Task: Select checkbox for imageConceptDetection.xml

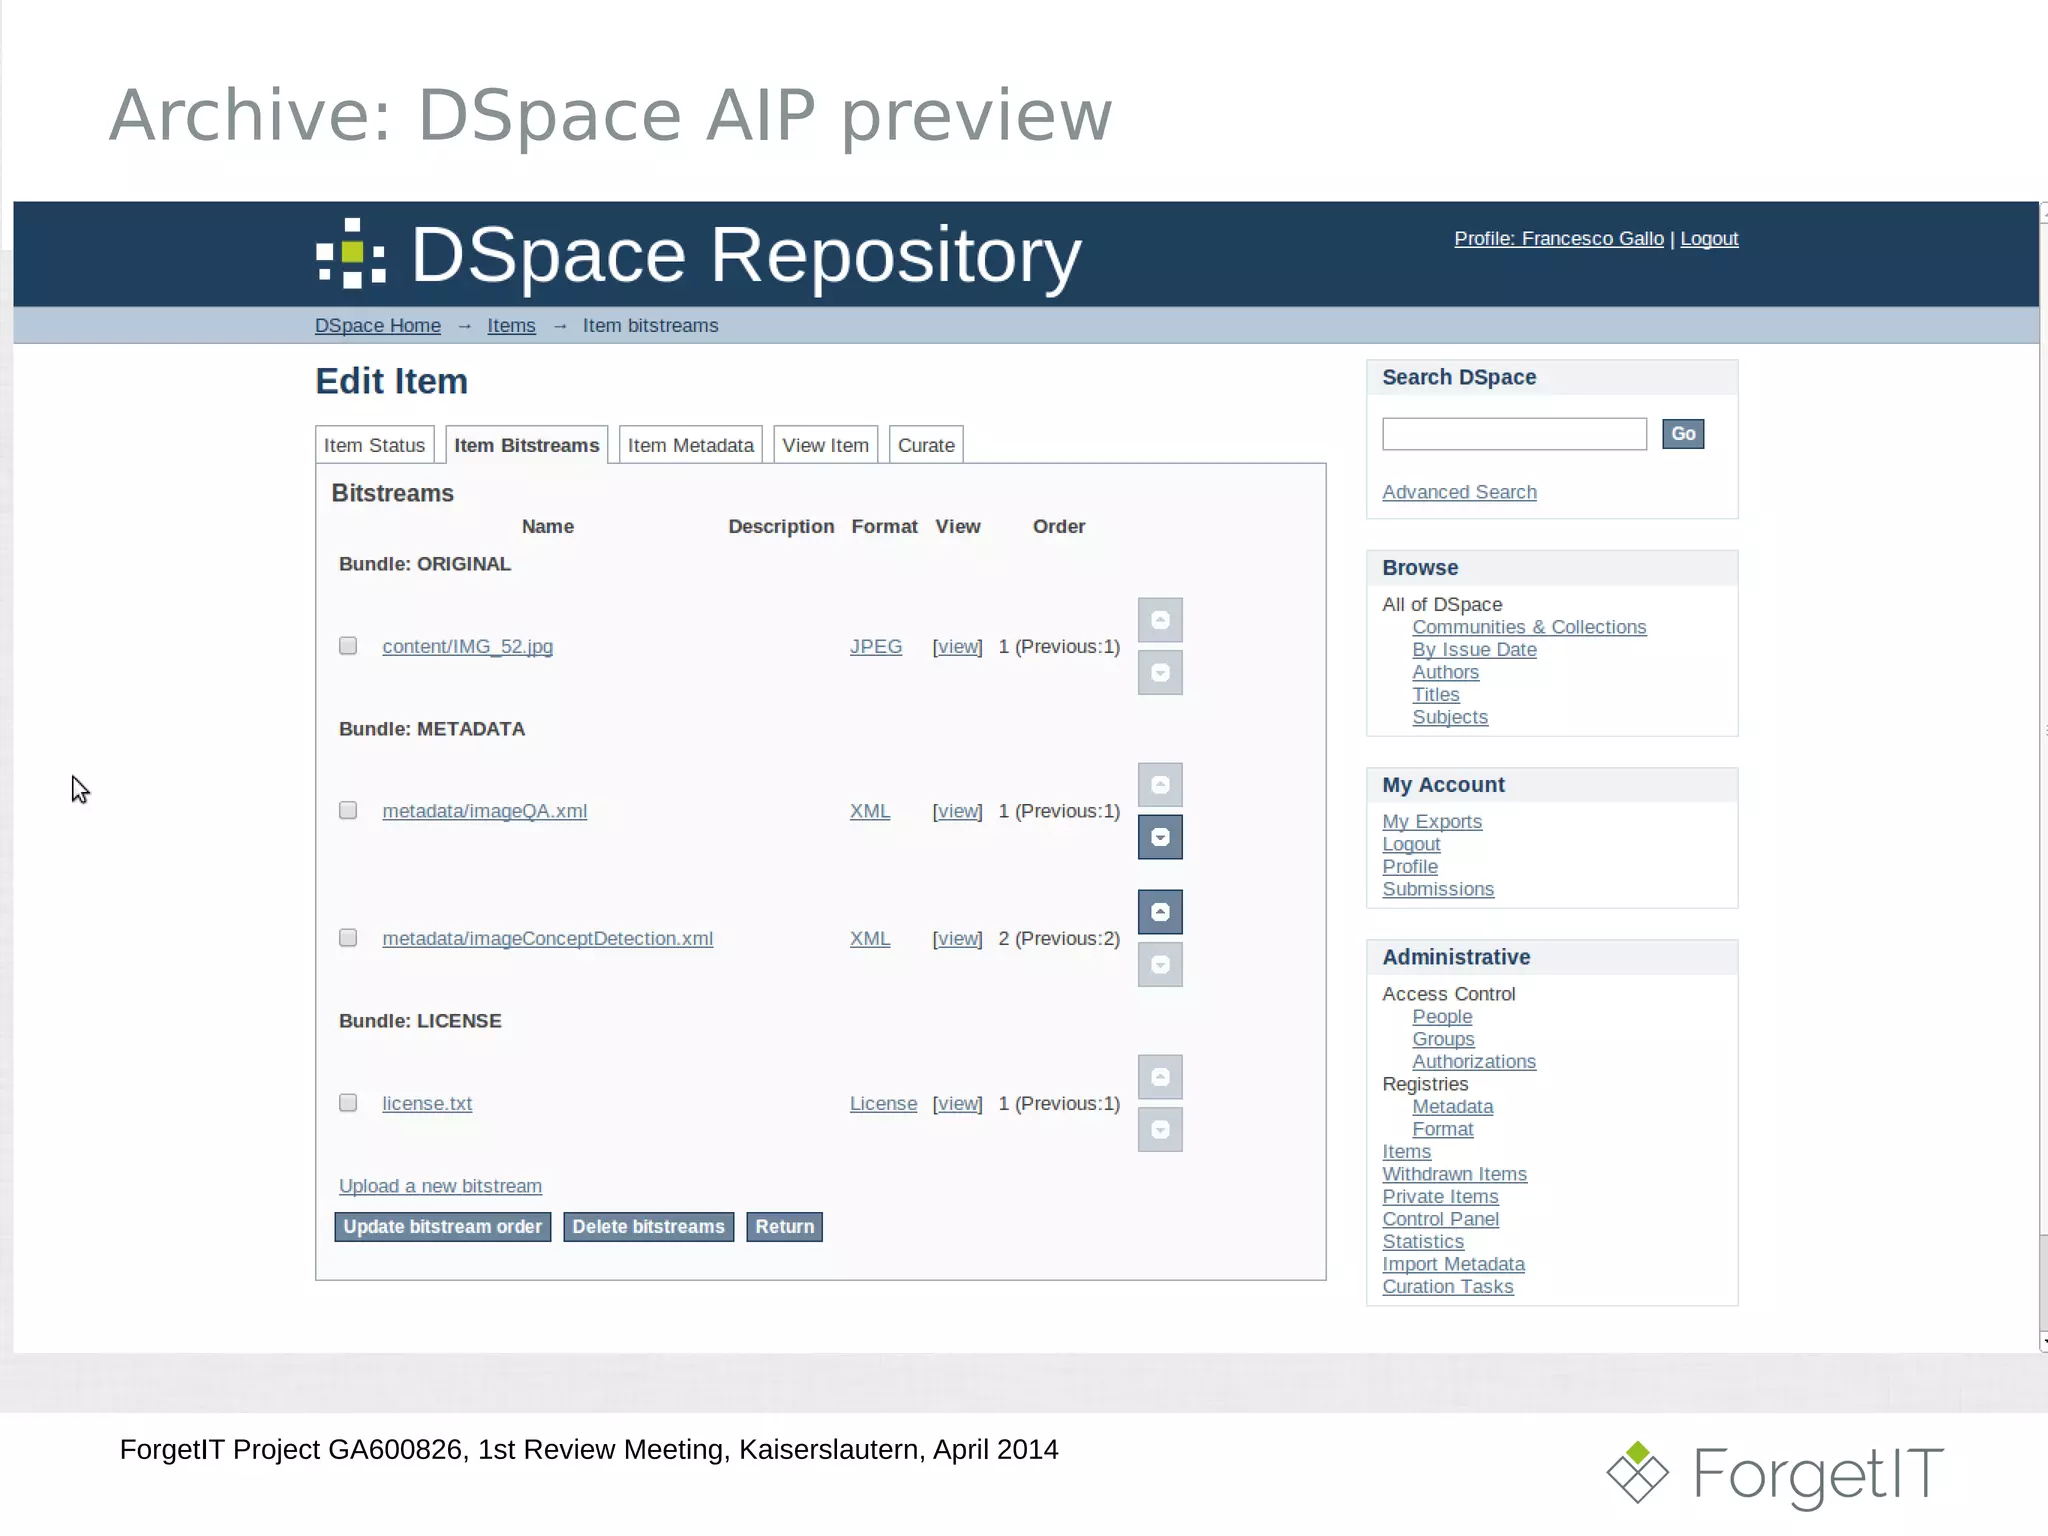Action: pos(348,938)
